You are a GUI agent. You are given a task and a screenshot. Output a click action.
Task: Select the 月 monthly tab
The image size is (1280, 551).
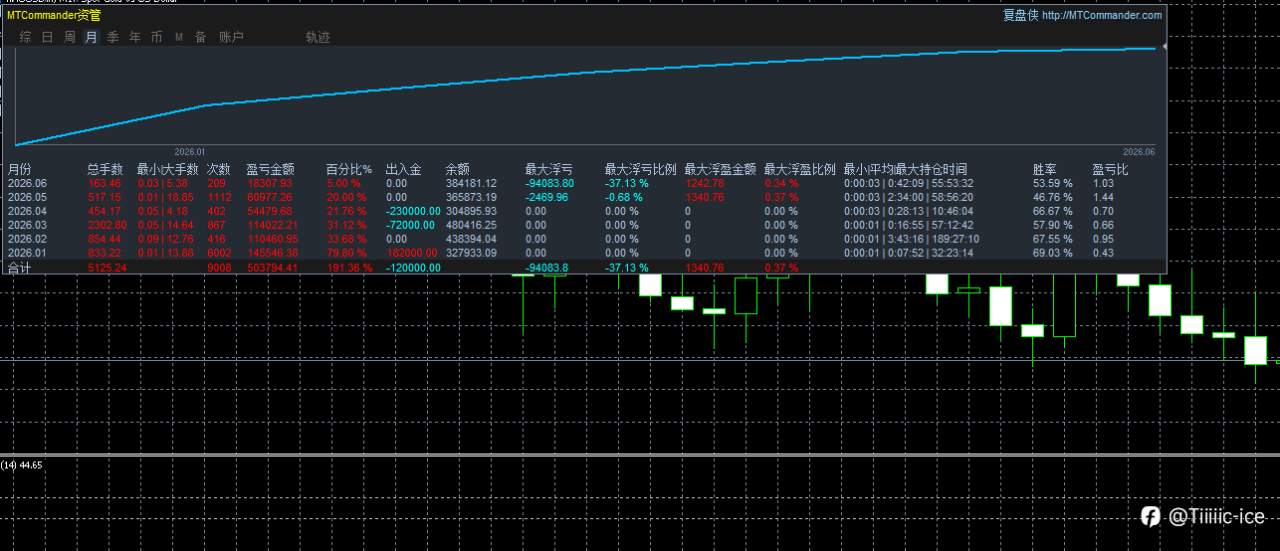pos(91,37)
